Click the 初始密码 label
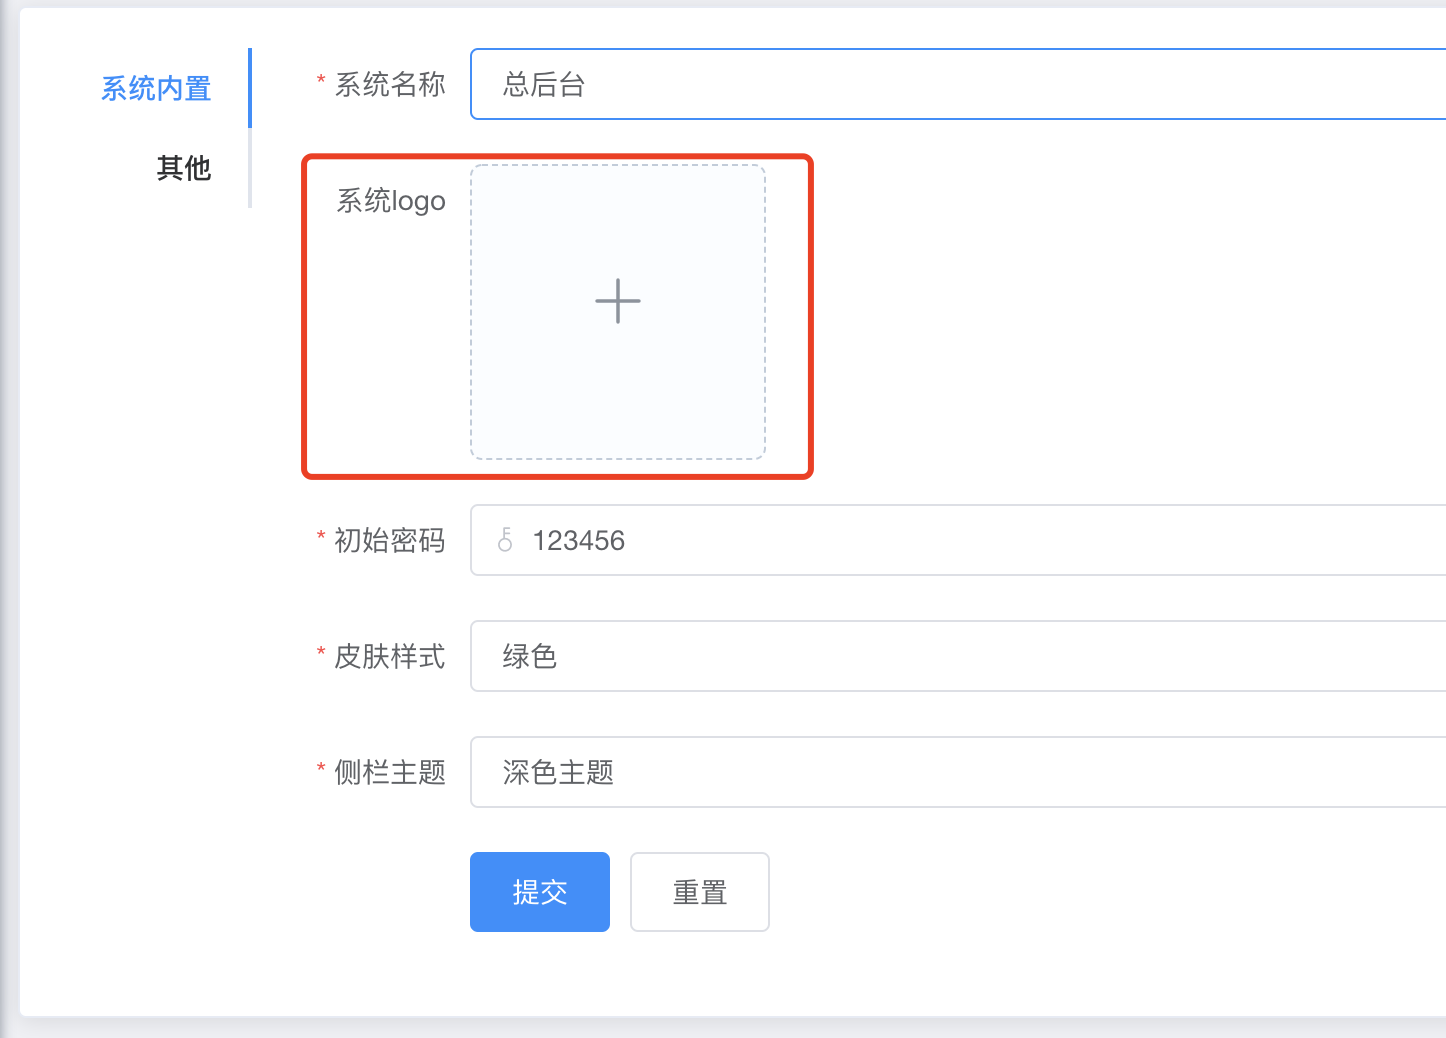Viewport: 1446px width, 1038px height. pyautogui.click(x=390, y=541)
